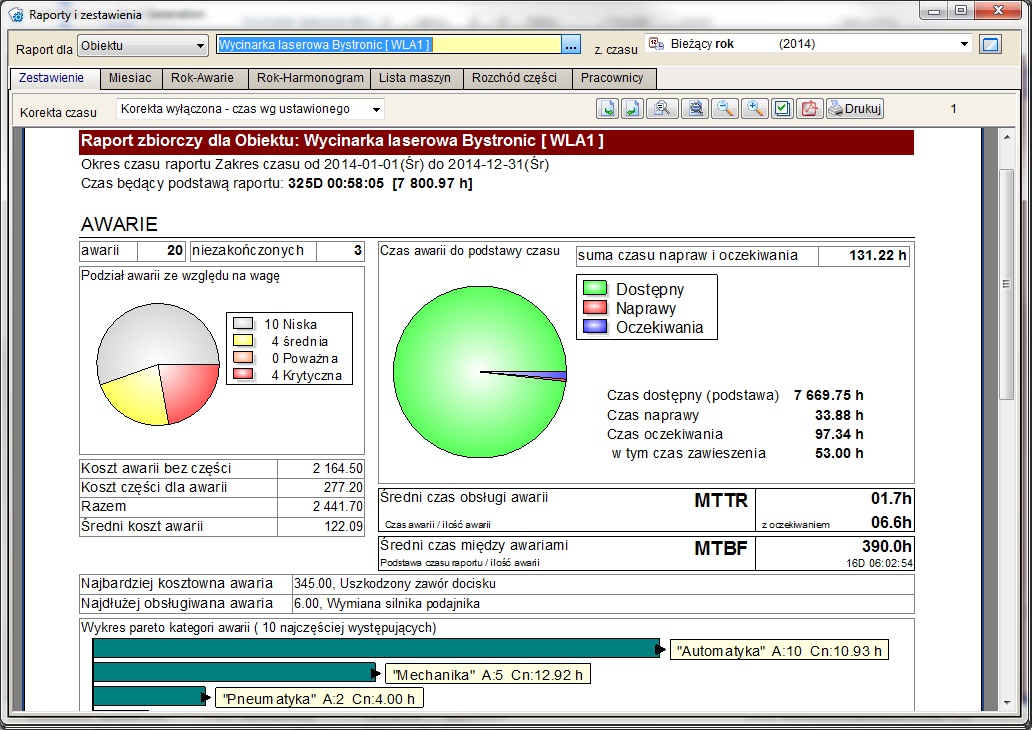
Task: Open the Korekta czasu dropdown
Action: pyautogui.click(x=250, y=109)
